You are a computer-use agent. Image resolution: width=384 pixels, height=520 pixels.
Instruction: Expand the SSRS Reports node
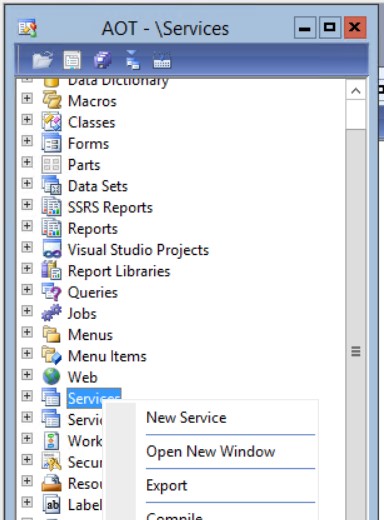coord(27,204)
